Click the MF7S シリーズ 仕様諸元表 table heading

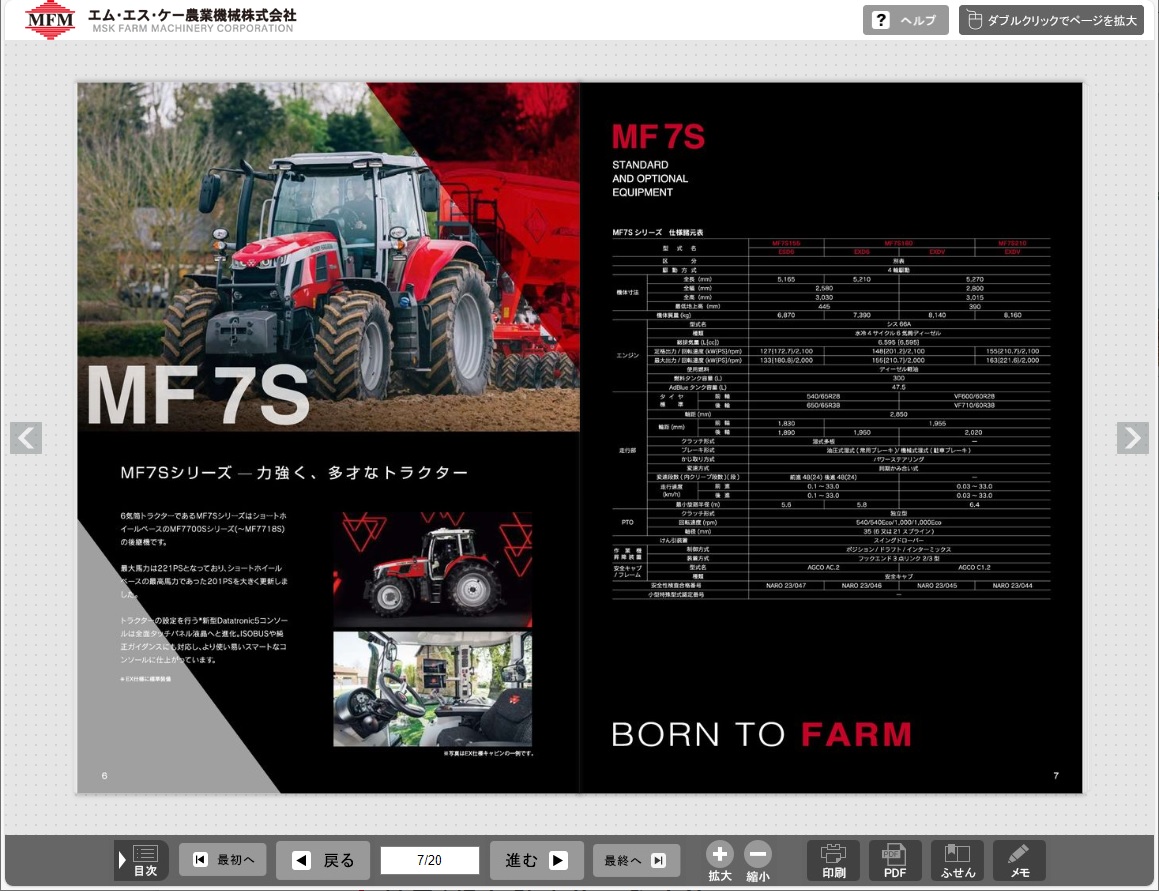657,232
